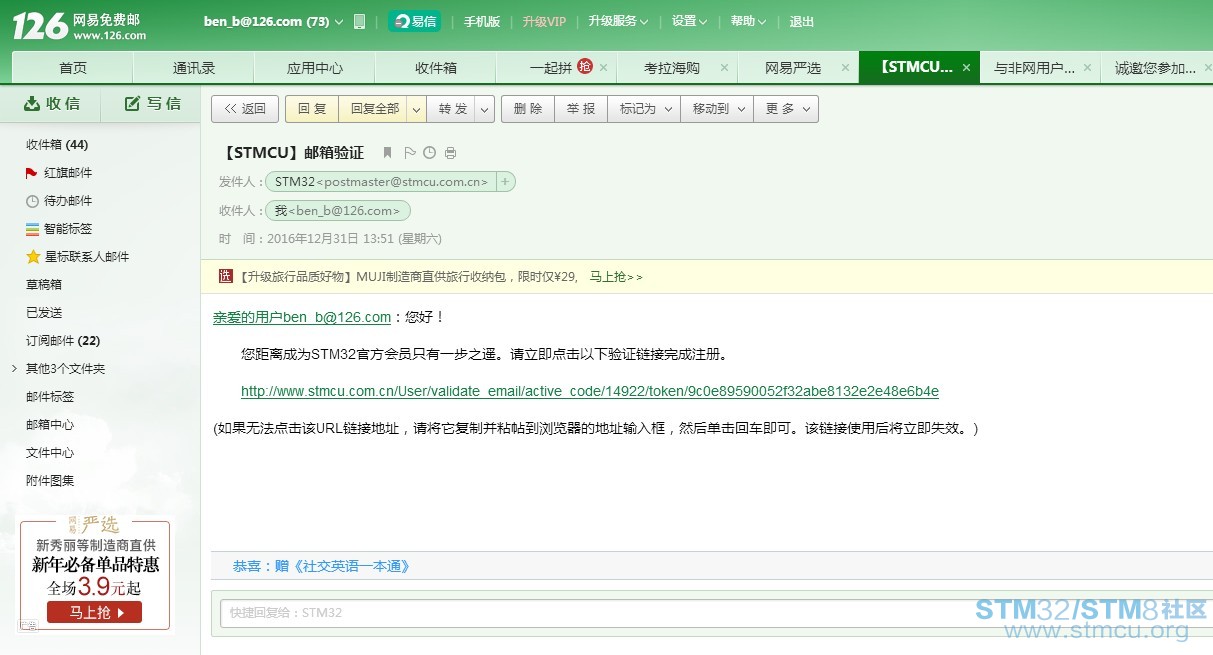Switch to the 诚邀您参加 tab
The image size is (1213, 655).
[1155, 68]
